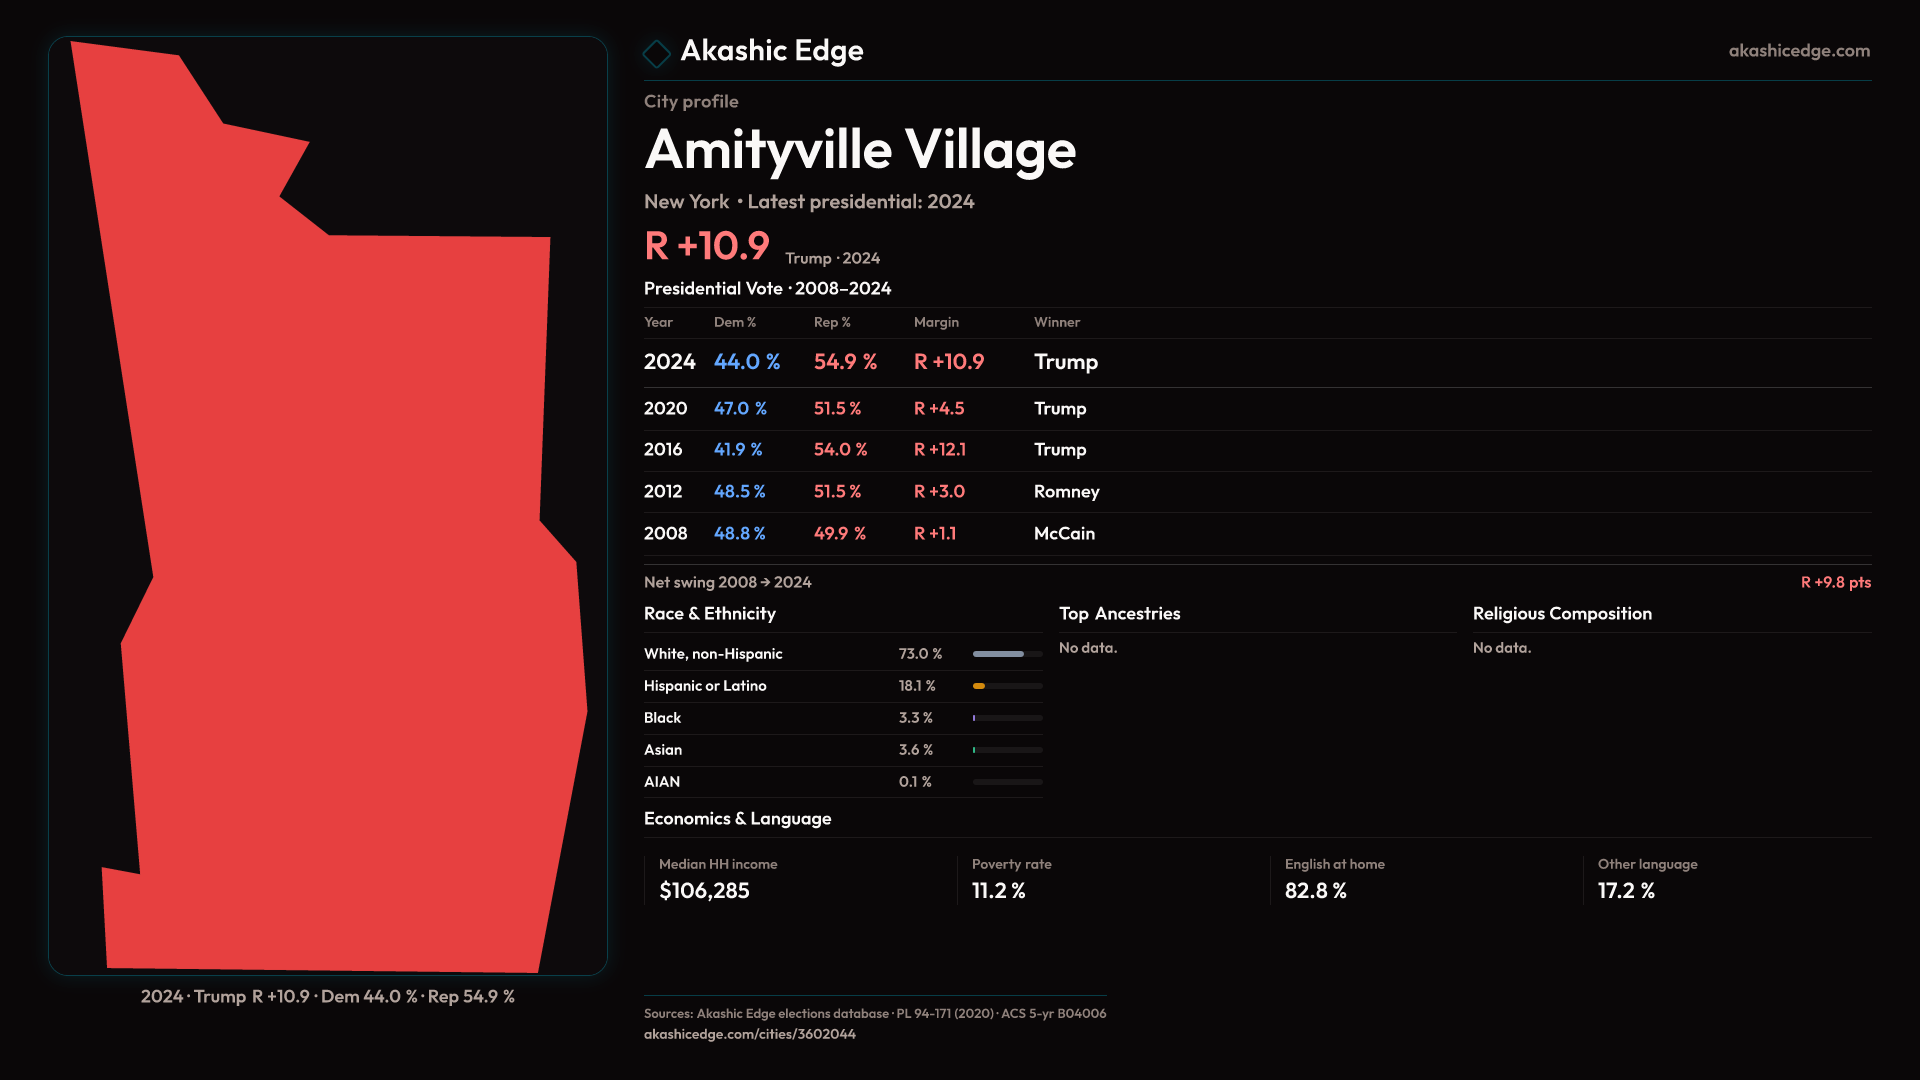
Task: Click the Religious Composition heading
Action: [x=1561, y=614]
